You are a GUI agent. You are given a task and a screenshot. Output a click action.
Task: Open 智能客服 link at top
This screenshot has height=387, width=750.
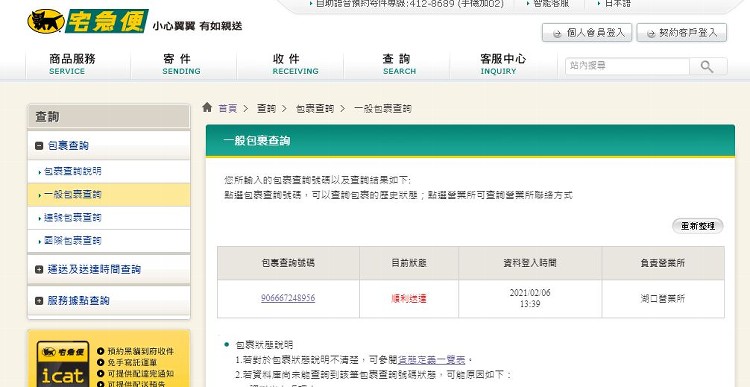tap(551, 3)
